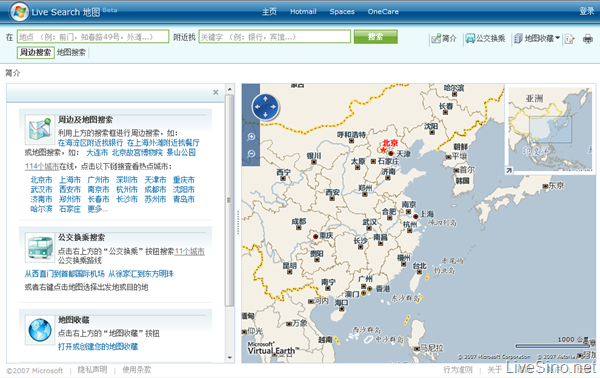Click the 东京 city marker on map
The image size is (600, 378).
point(545,186)
